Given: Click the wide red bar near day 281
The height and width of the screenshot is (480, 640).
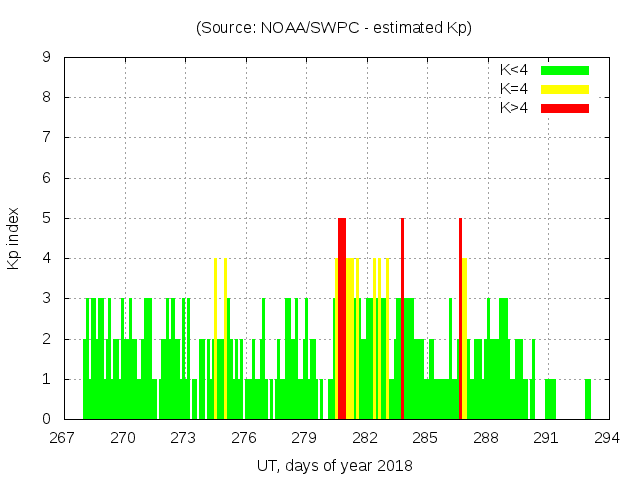Looking at the screenshot, I should [x=342, y=318].
